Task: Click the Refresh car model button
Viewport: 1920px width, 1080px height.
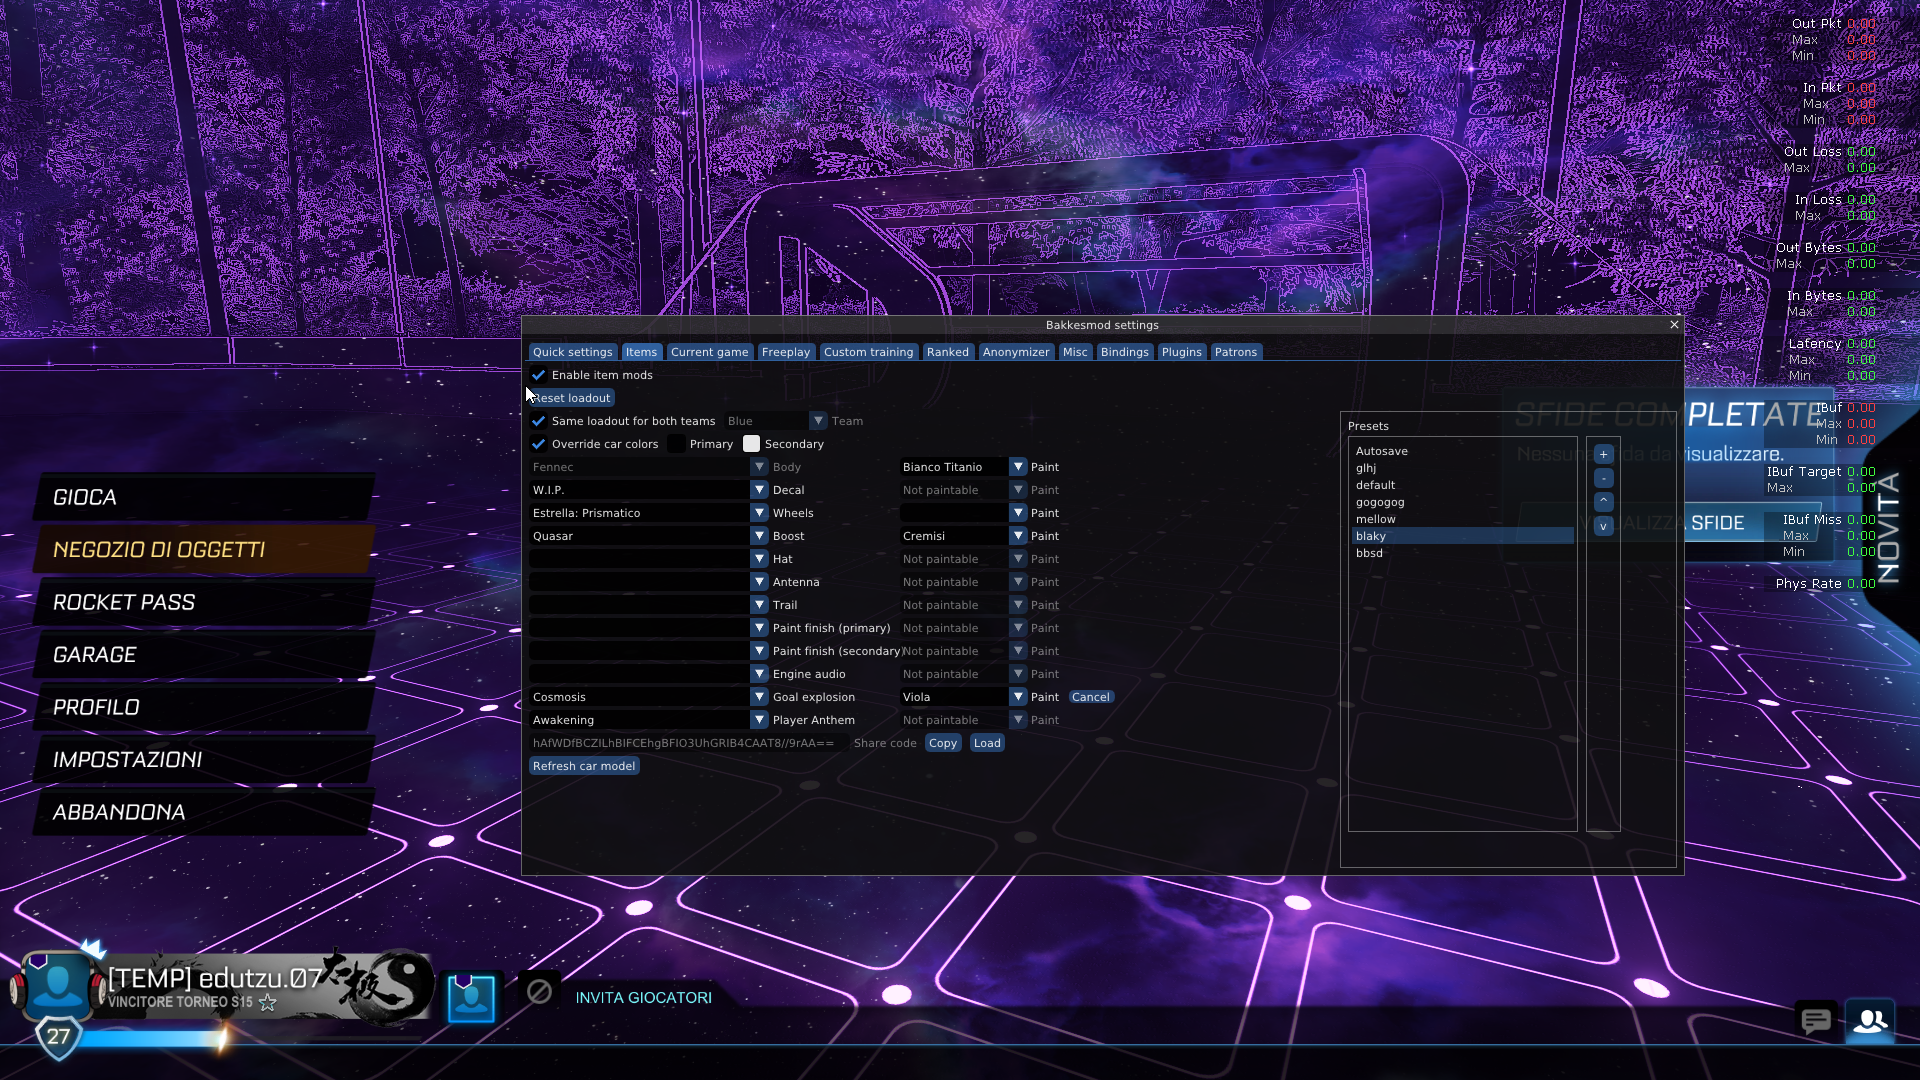Action: click(584, 766)
